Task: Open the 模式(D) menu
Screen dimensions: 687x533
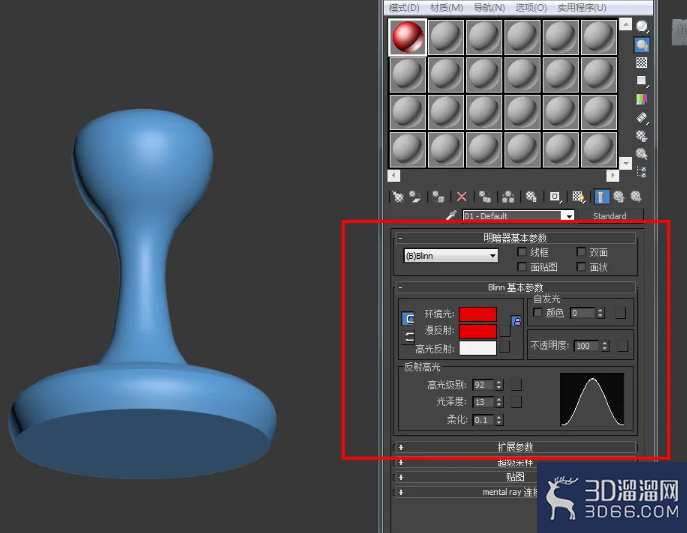Action: (404, 8)
